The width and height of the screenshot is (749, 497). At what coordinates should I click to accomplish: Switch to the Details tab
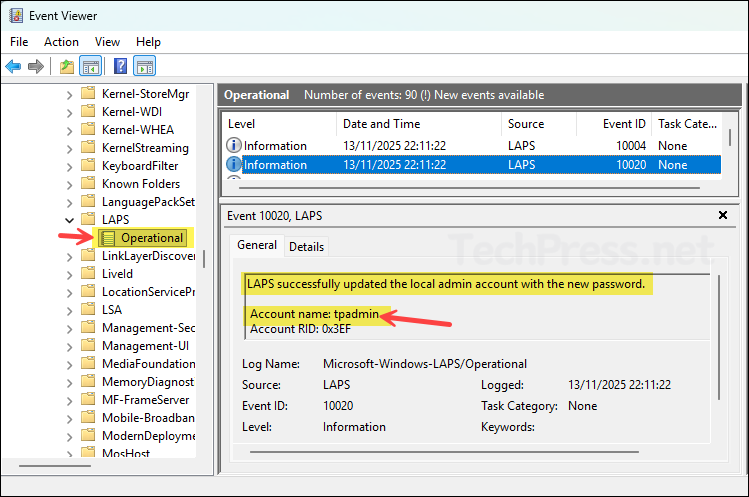(306, 246)
